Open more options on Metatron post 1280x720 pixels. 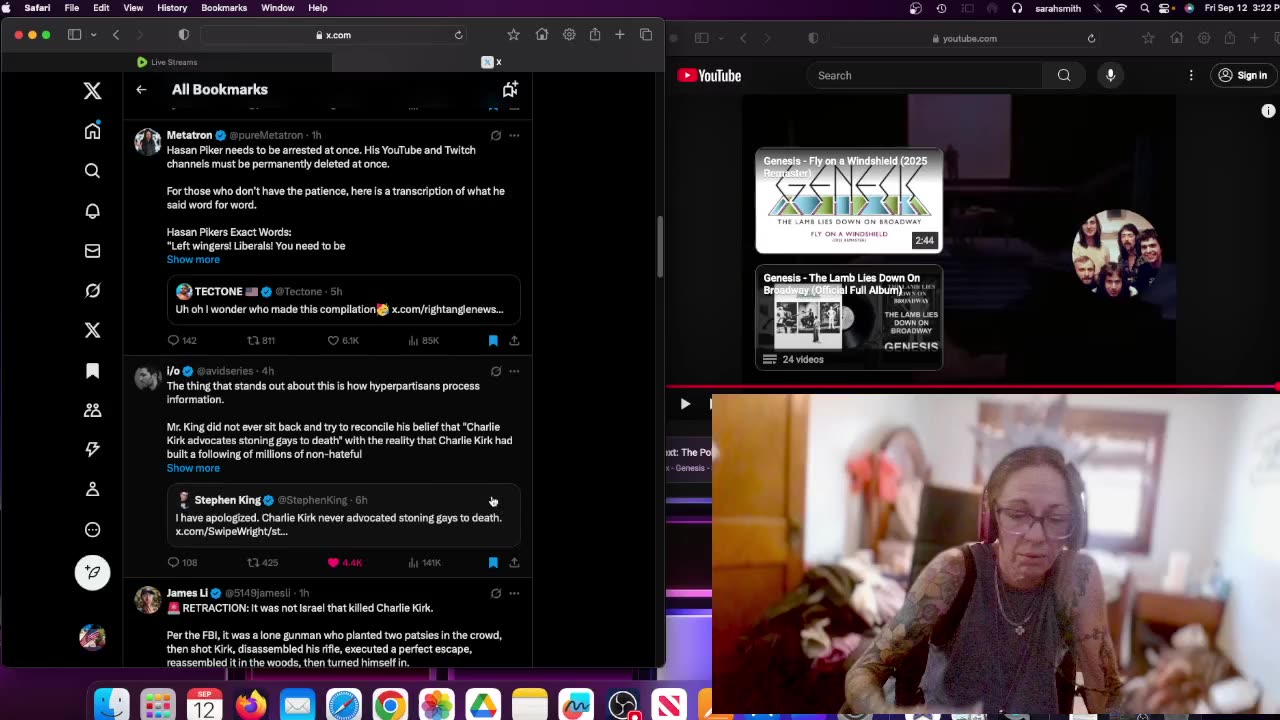(514, 135)
